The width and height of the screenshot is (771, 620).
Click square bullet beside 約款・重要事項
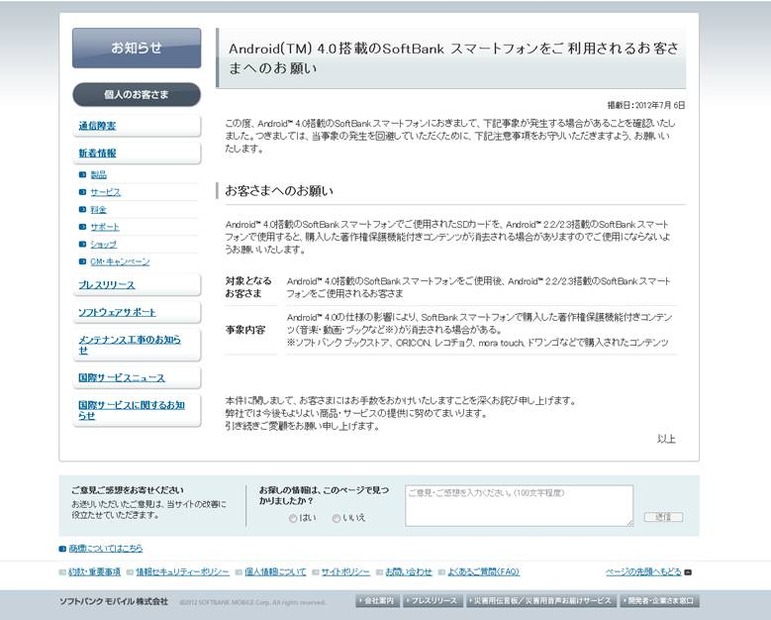[62, 572]
